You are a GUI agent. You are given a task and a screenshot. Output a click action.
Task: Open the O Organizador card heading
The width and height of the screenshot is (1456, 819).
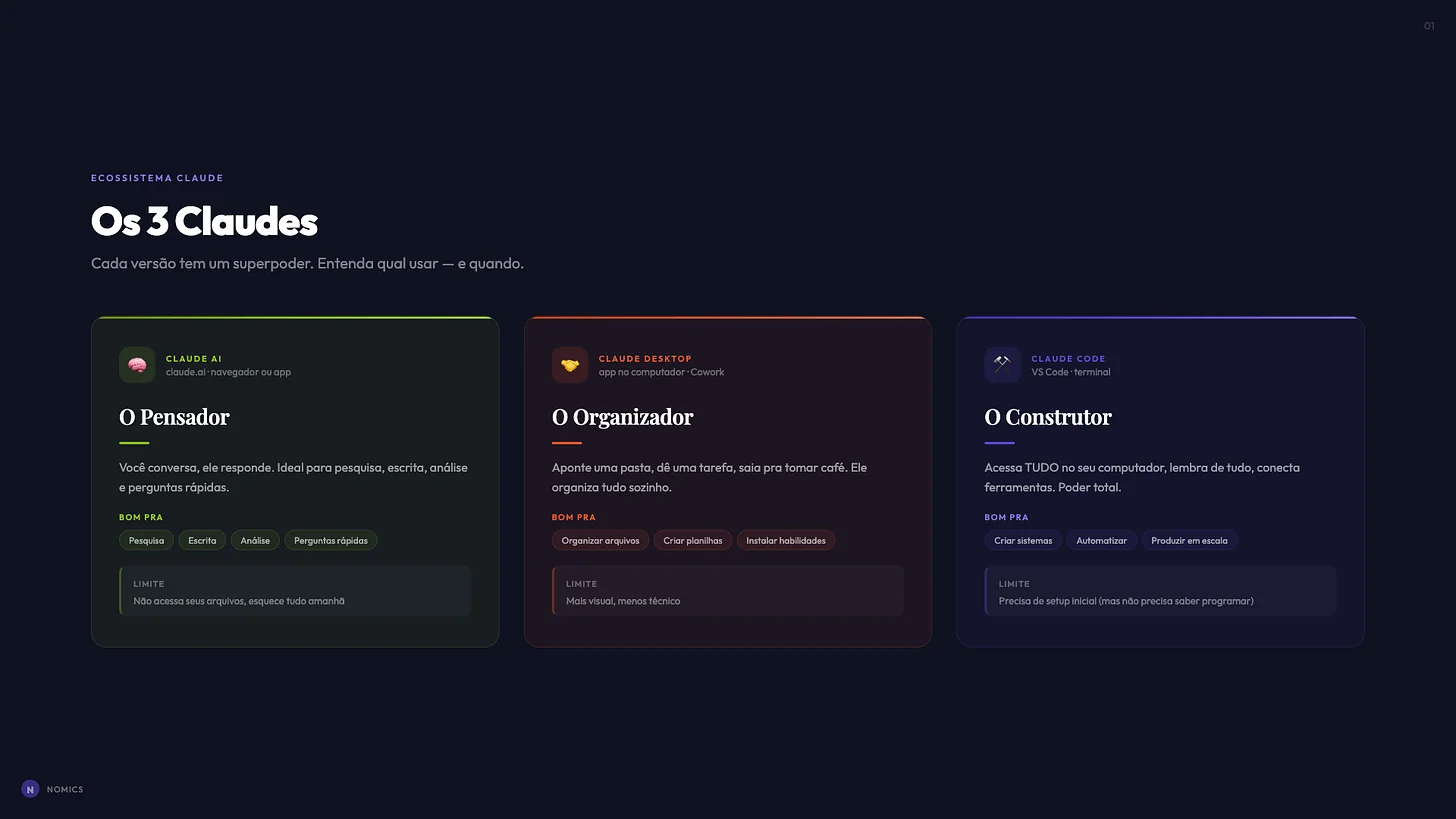(622, 417)
